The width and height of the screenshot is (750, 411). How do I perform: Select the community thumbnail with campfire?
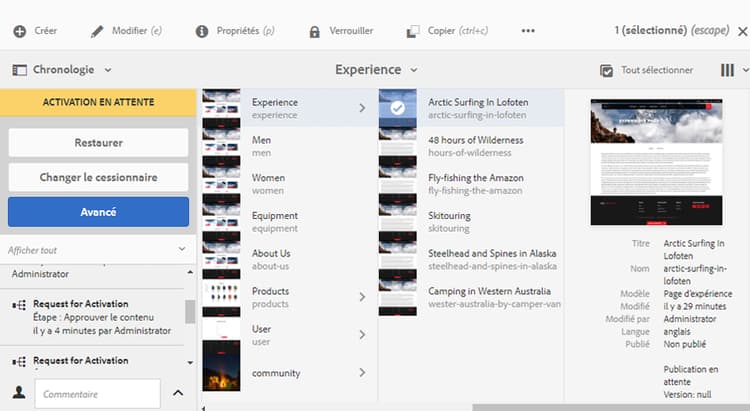point(221,366)
